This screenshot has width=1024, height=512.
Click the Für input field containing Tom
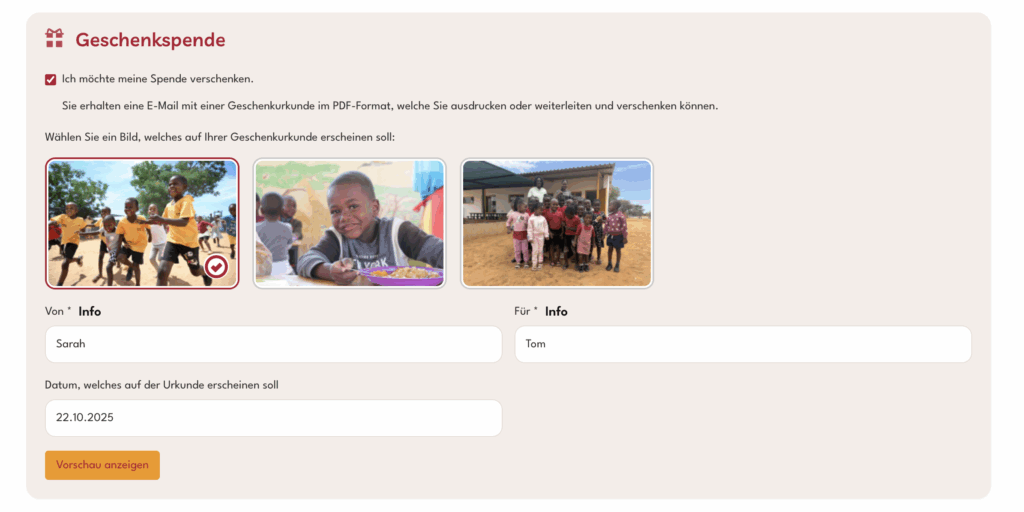[743, 344]
